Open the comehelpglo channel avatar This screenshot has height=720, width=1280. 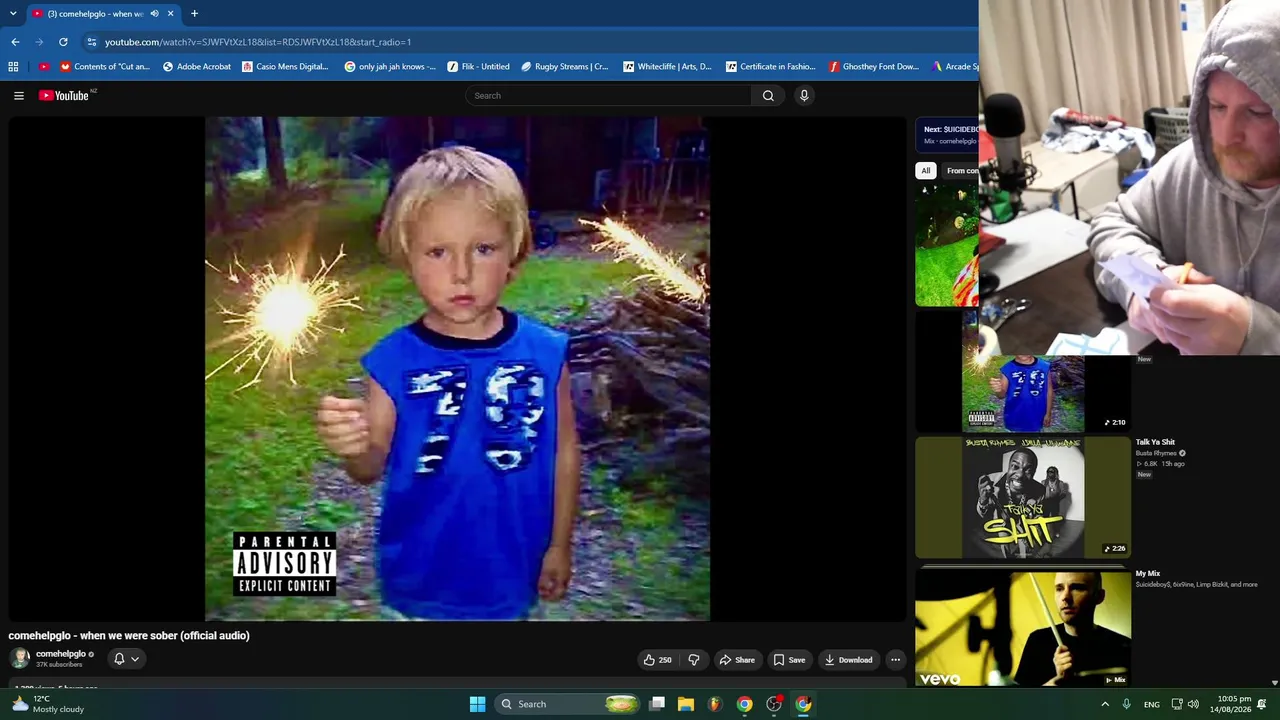click(x=20, y=658)
